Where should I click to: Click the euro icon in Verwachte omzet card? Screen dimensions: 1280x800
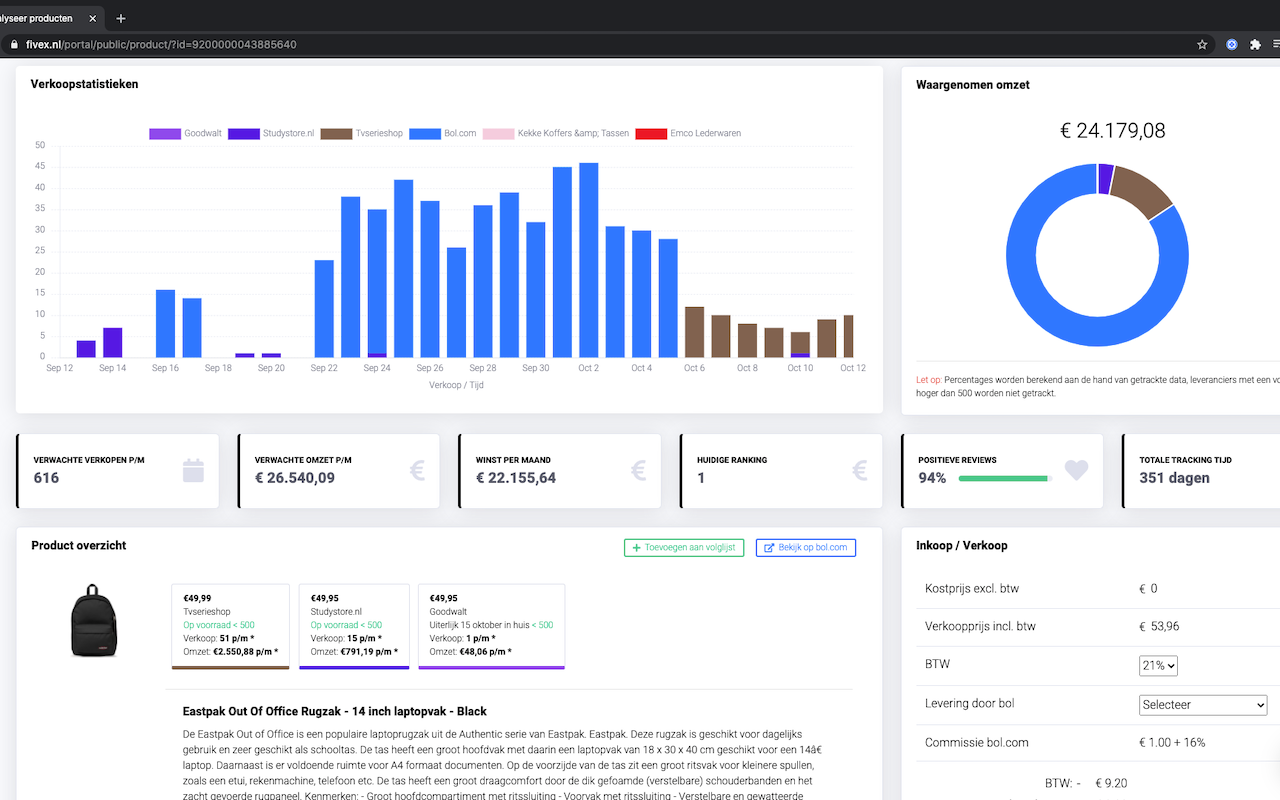point(417,470)
